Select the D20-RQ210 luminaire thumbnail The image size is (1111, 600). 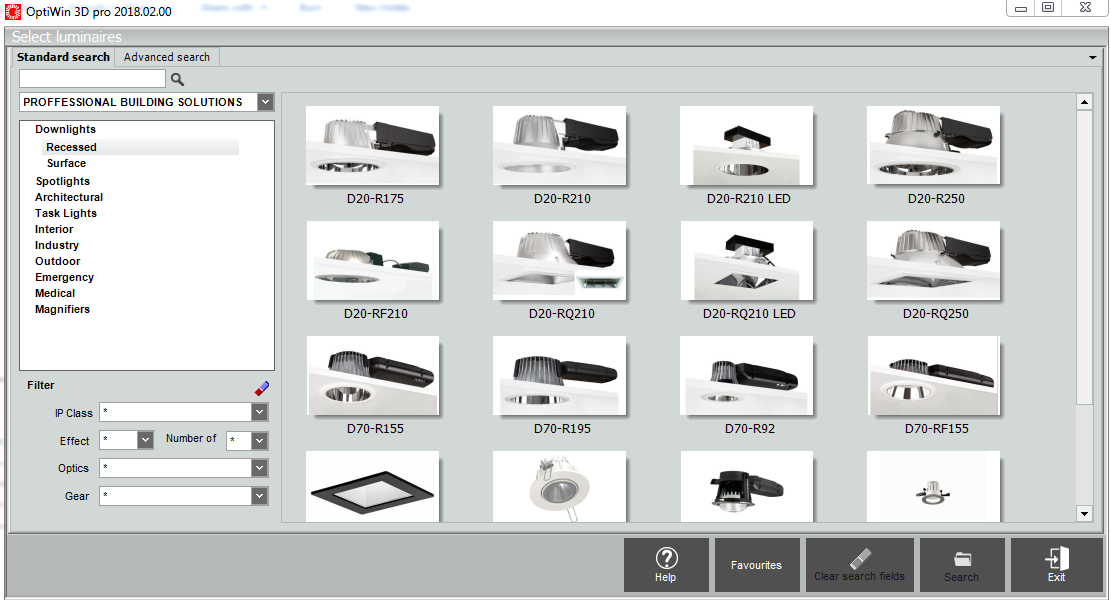click(560, 261)
